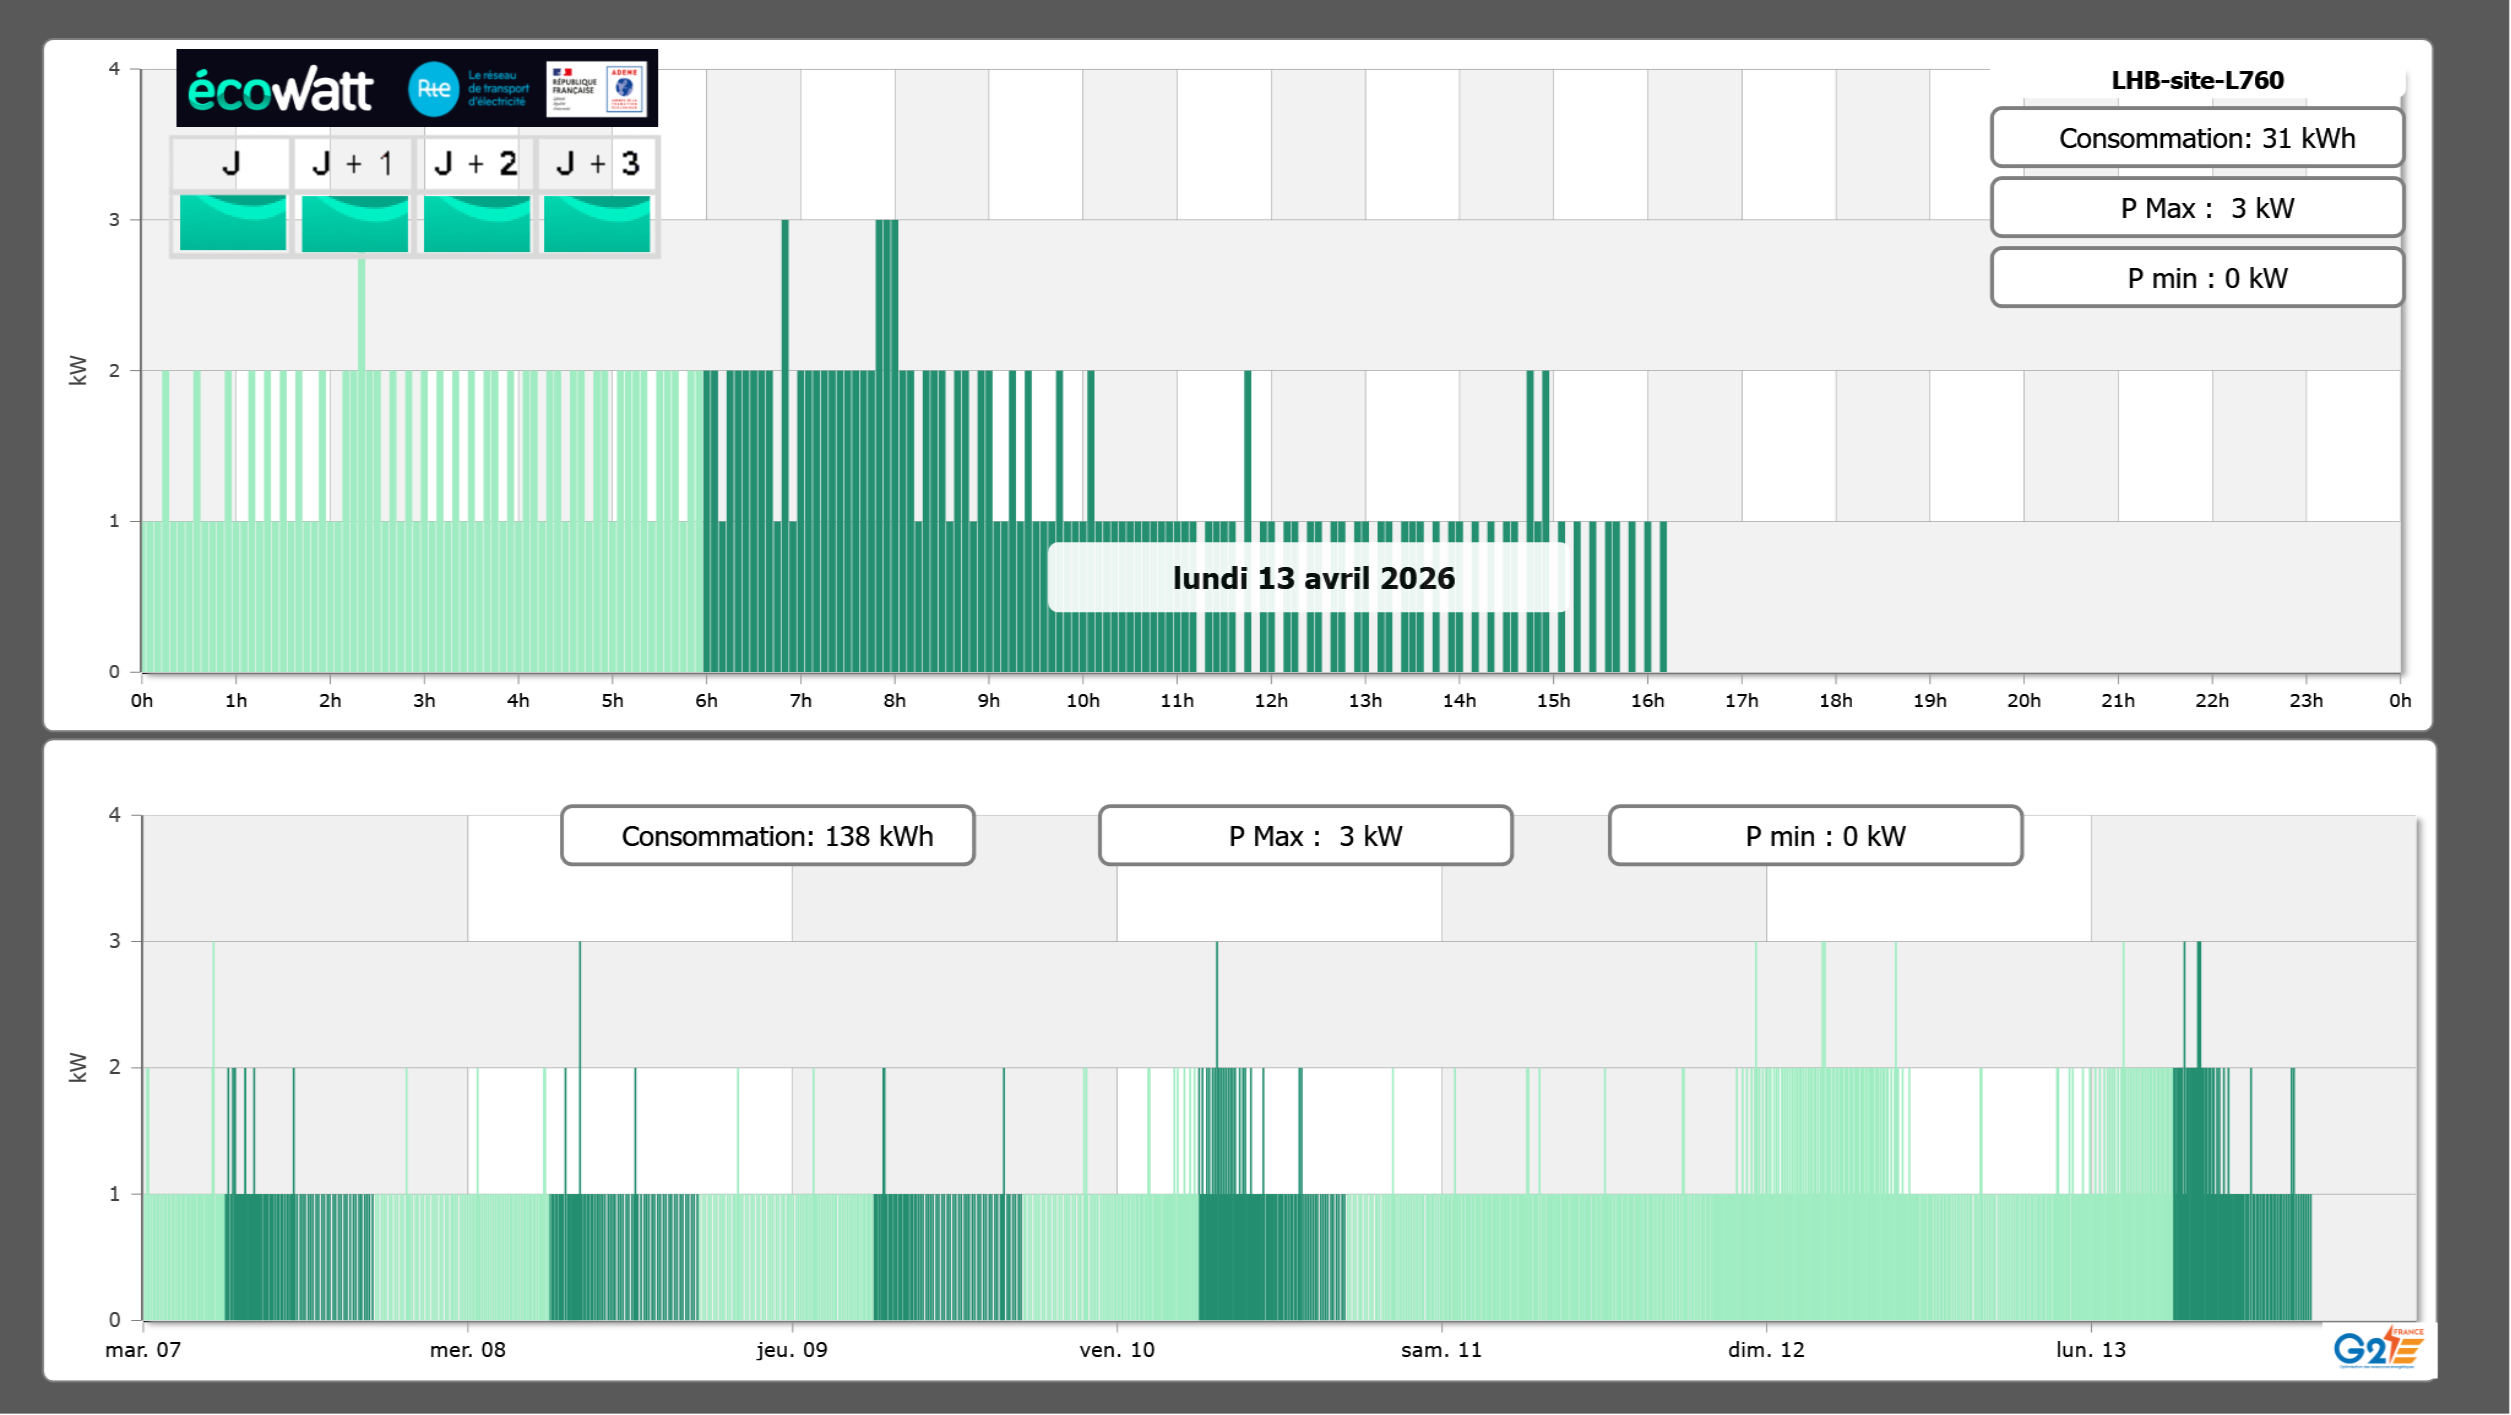Select the J + 3 day label
The width and height of the screenshot is (2511, 1415).
597,163
